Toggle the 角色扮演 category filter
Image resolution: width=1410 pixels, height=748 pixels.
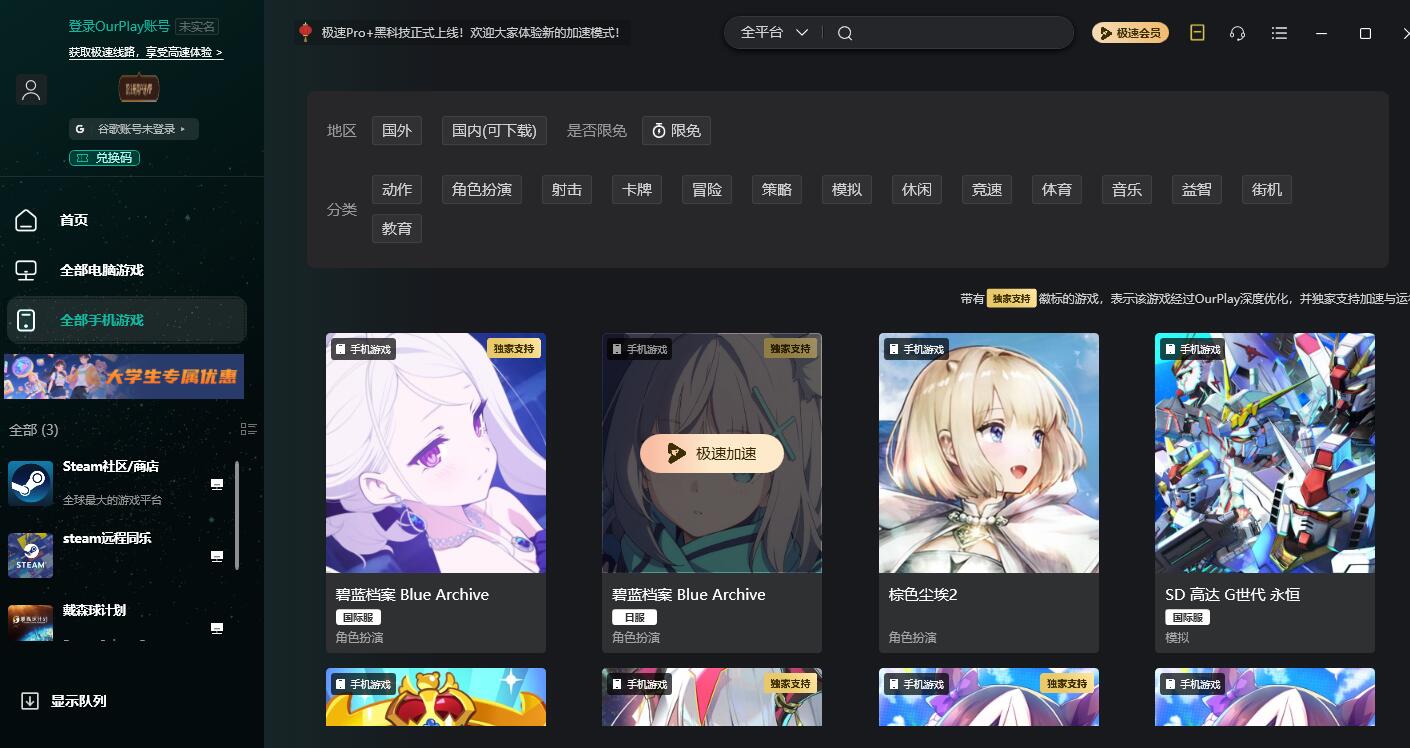[482, 189]
